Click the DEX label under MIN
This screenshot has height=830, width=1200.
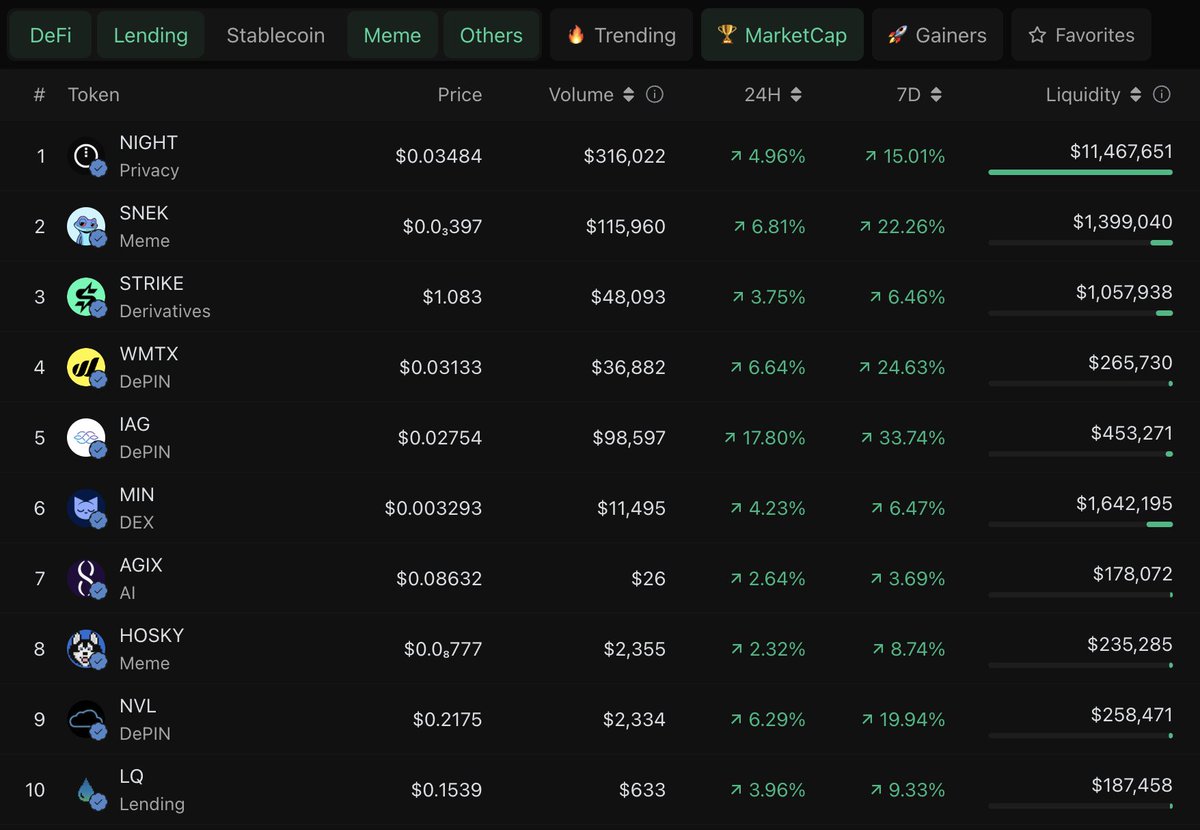137,522
